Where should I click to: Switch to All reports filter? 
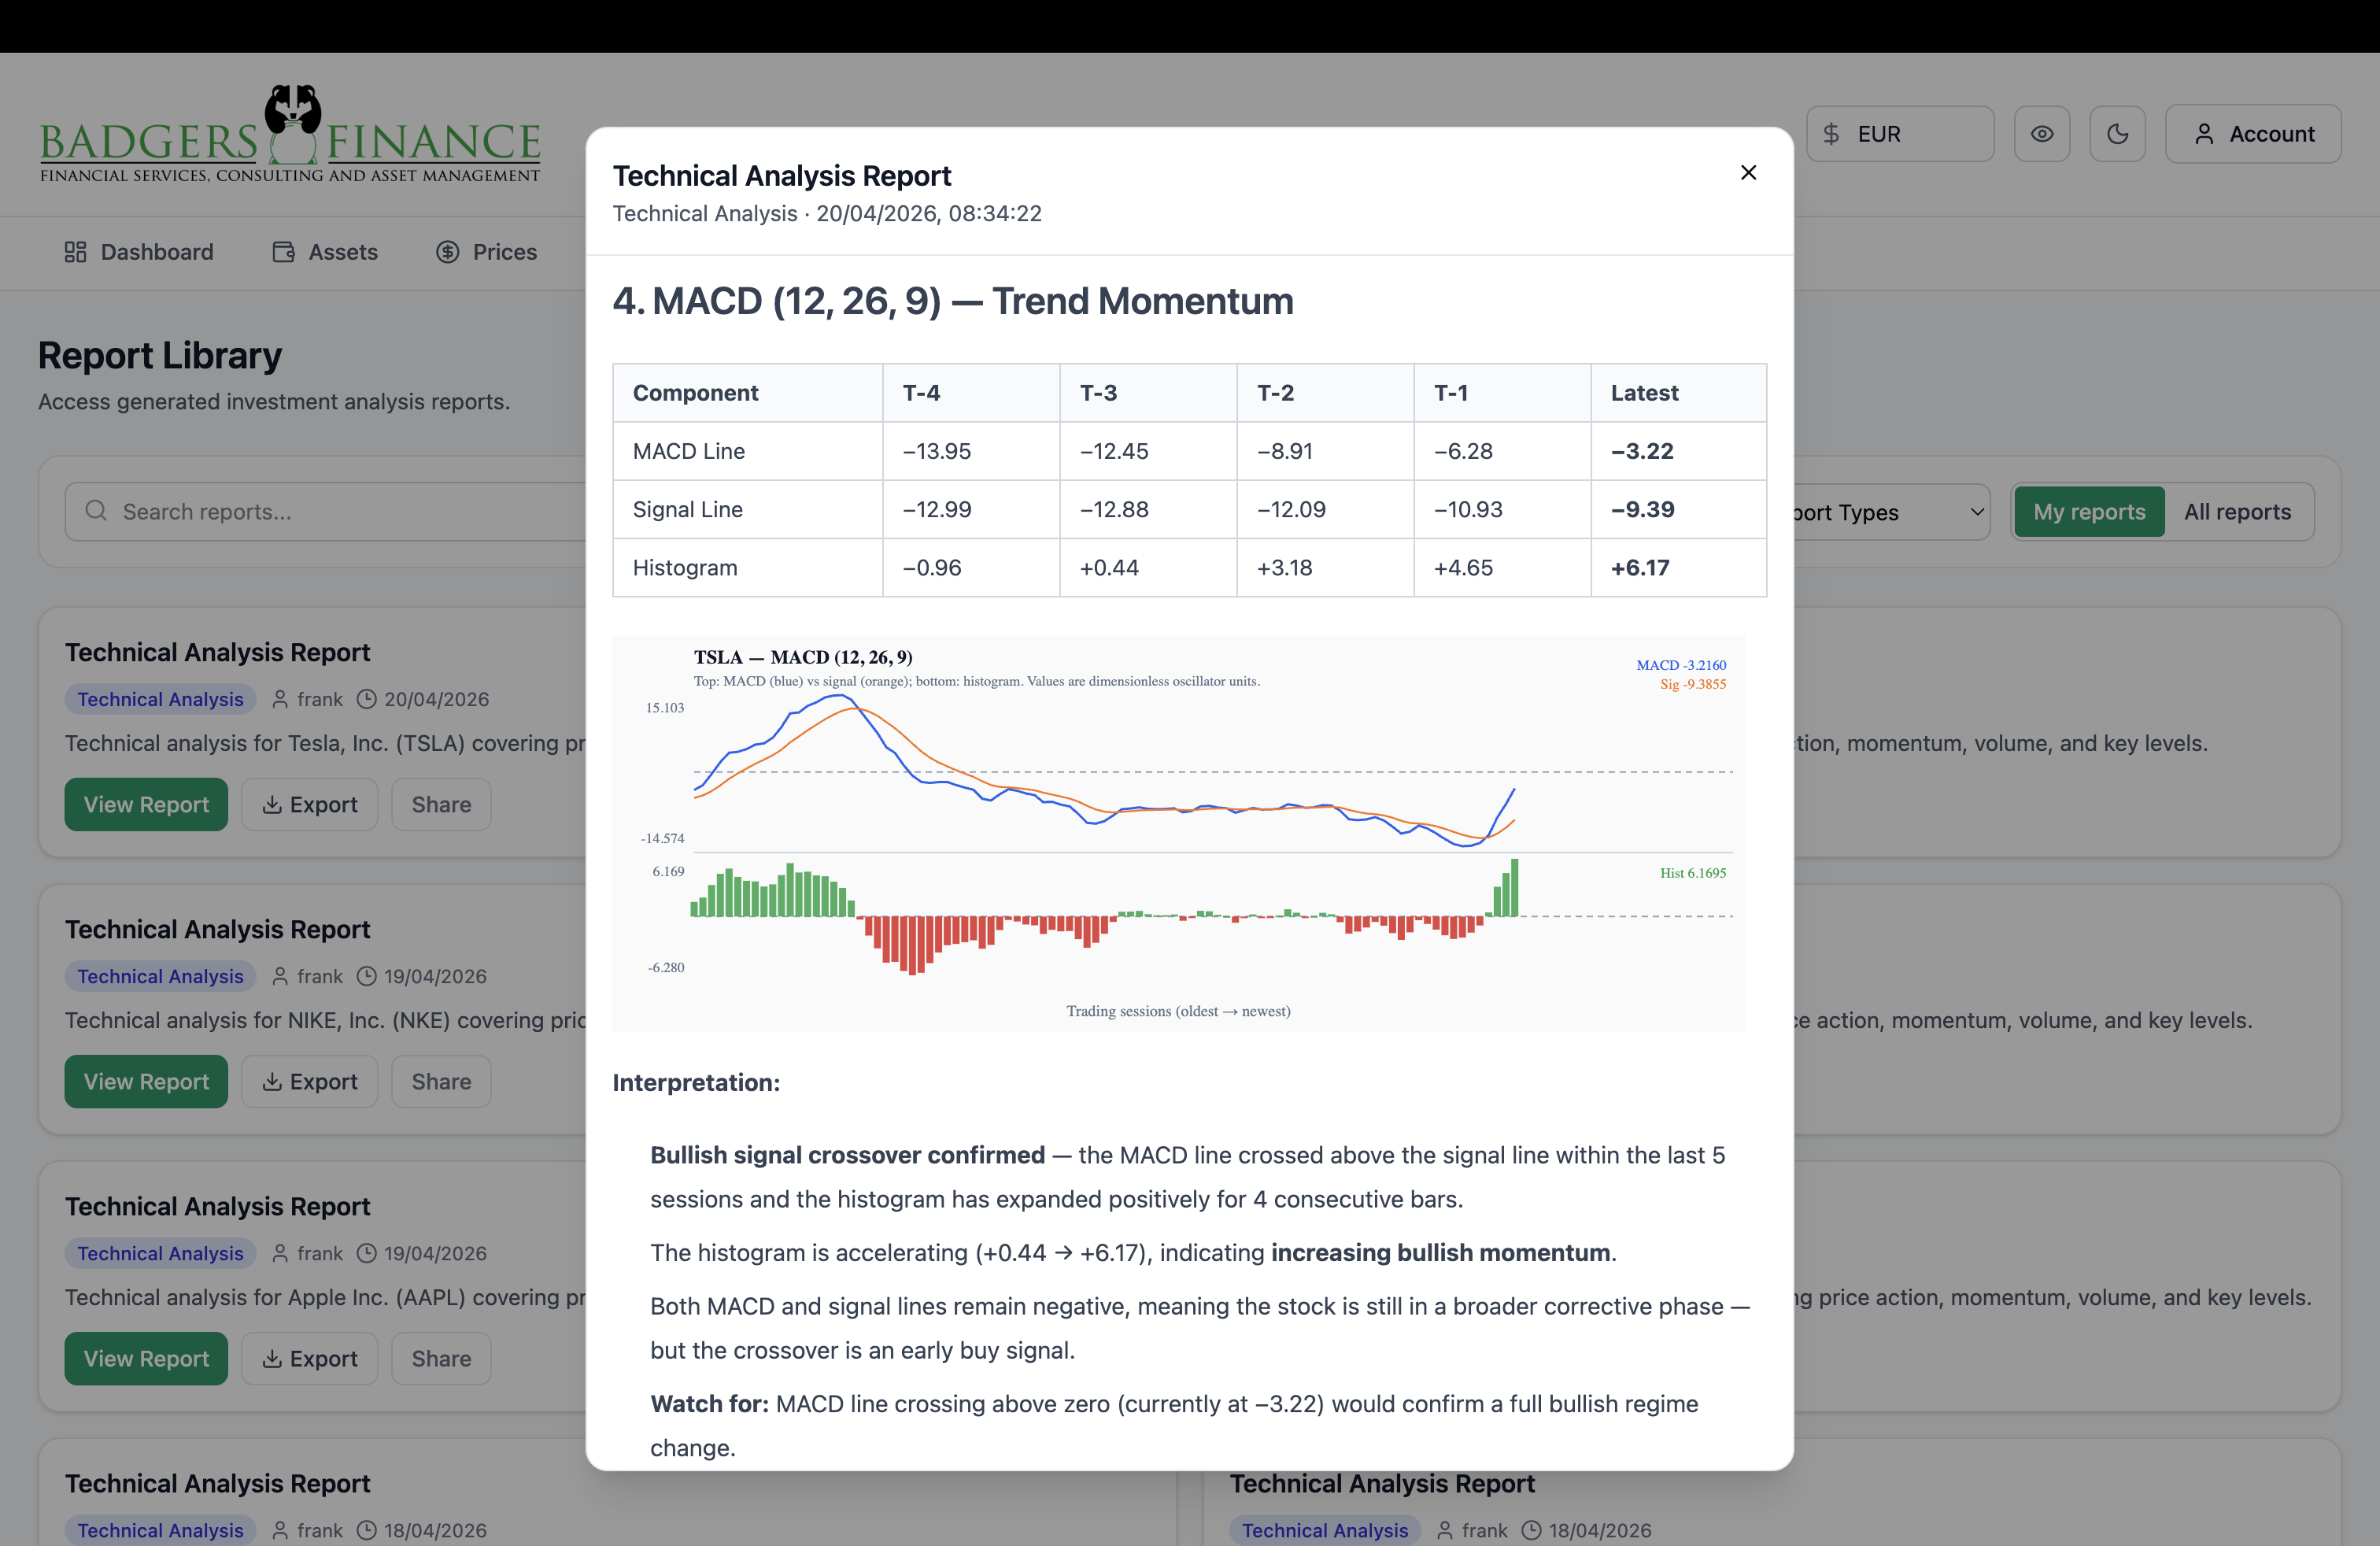tap(2237, 512)
